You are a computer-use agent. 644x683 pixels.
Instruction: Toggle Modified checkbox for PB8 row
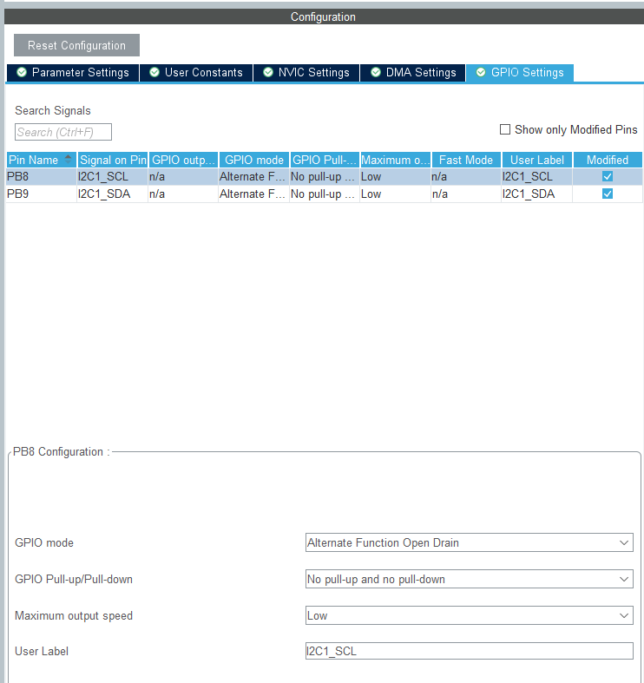[607, 176]
